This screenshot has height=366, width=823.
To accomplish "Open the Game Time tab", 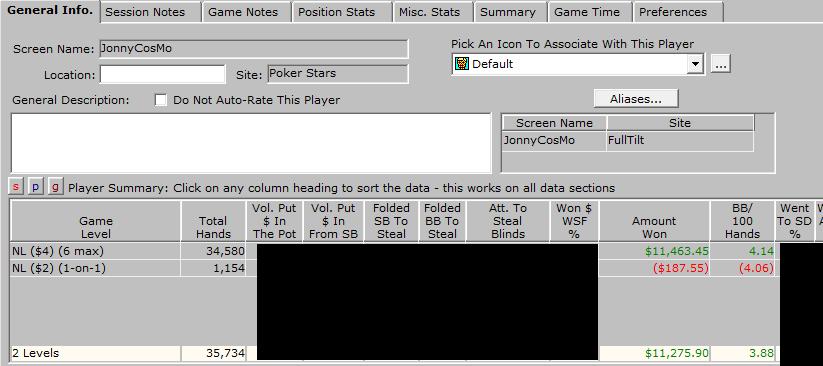I will point(590,12).
